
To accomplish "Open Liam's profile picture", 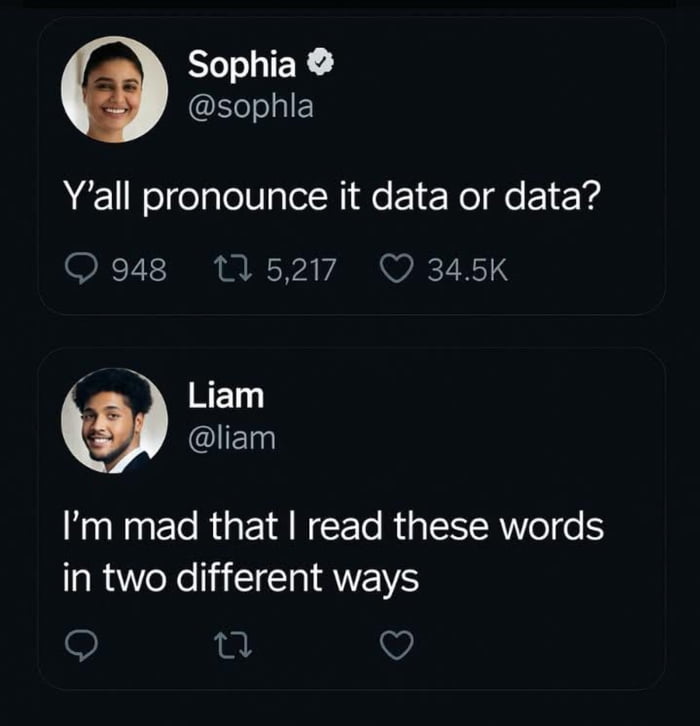I will tap(113, 419).
